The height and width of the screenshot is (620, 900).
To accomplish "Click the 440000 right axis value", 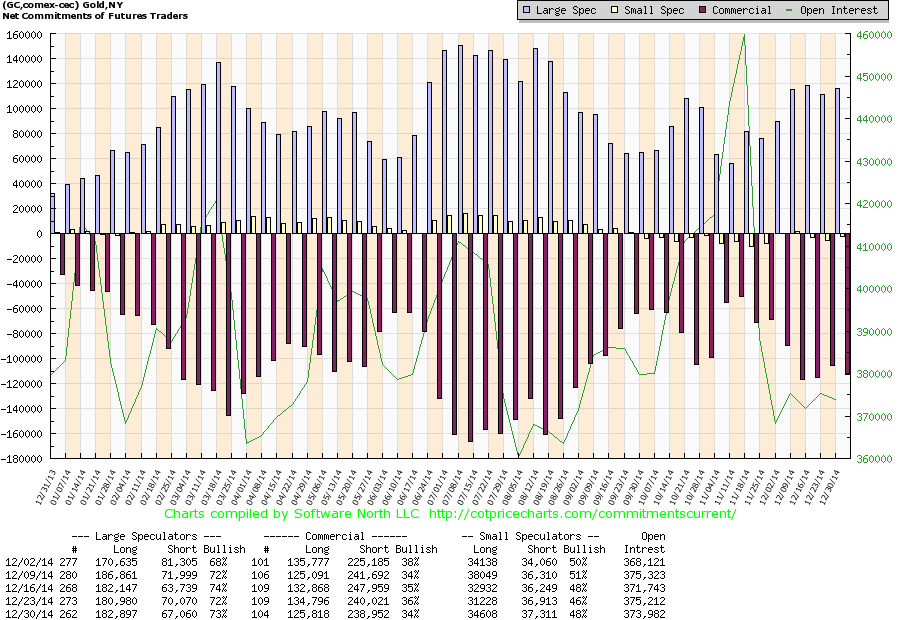I will (x=874, y=119).
